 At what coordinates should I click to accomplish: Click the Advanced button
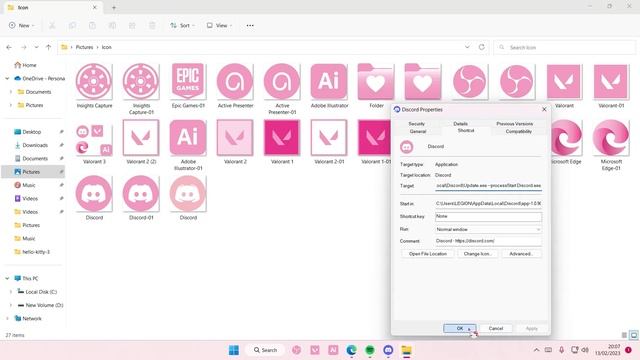[x=521, y=254]
